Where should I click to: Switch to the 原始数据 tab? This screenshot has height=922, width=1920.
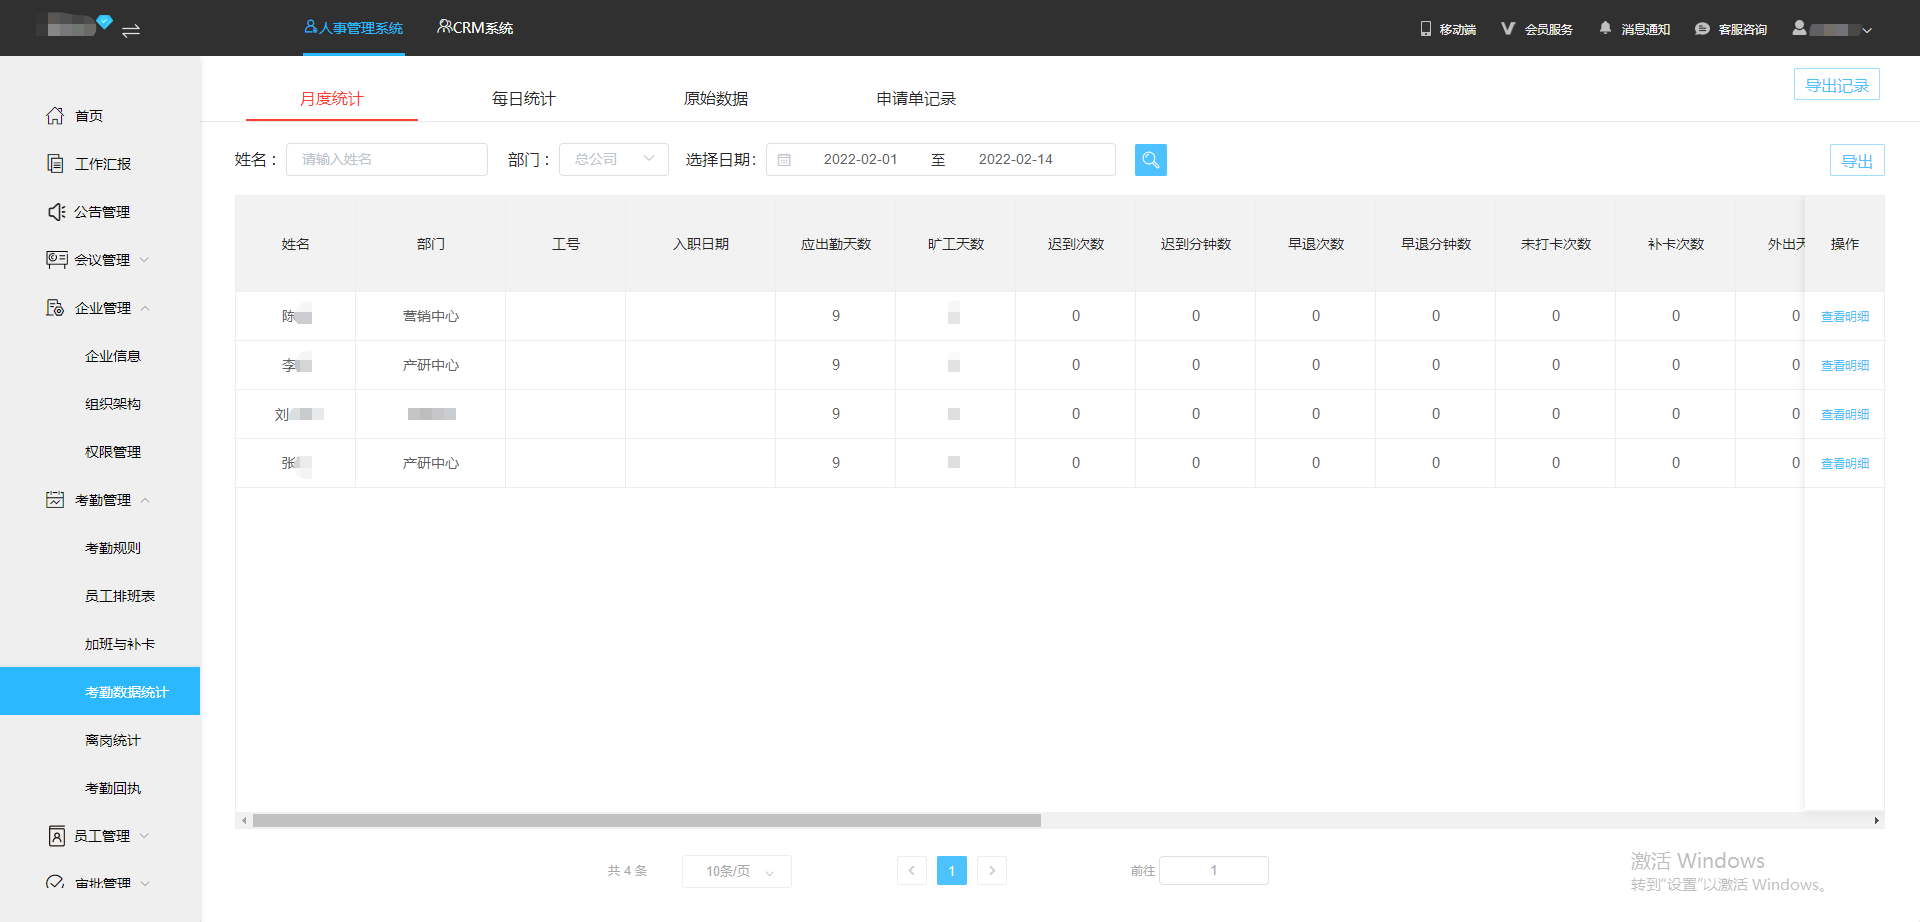[x=715, y=99]
